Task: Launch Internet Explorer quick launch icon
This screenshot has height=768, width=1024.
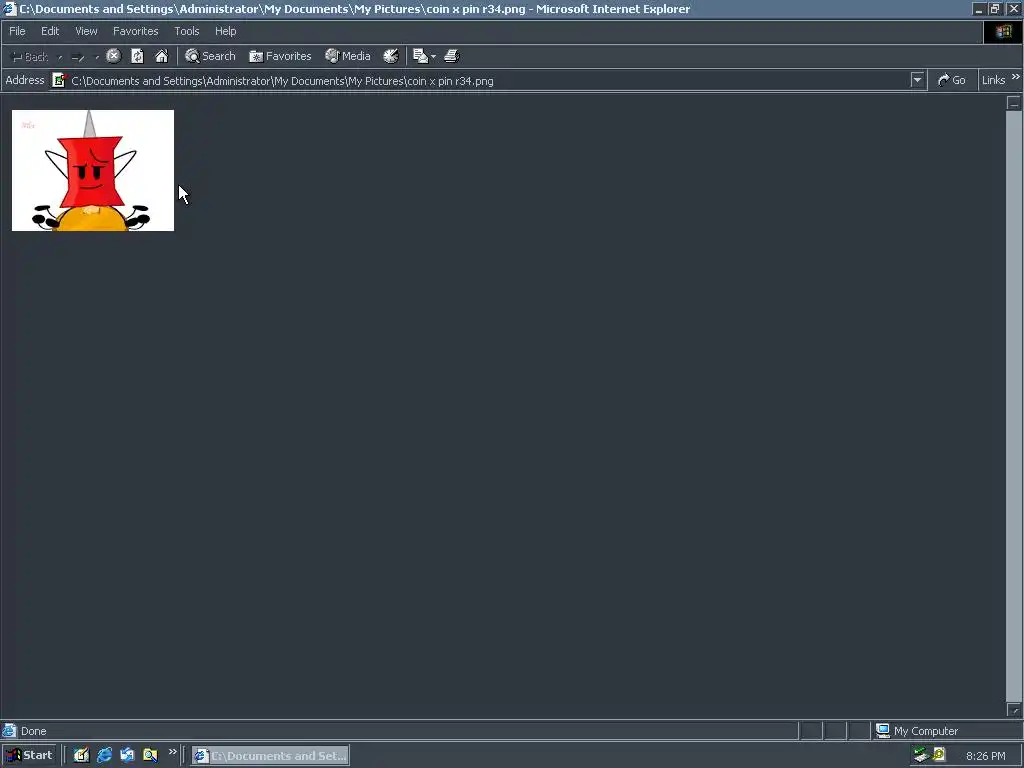Action: click(104, 756)
